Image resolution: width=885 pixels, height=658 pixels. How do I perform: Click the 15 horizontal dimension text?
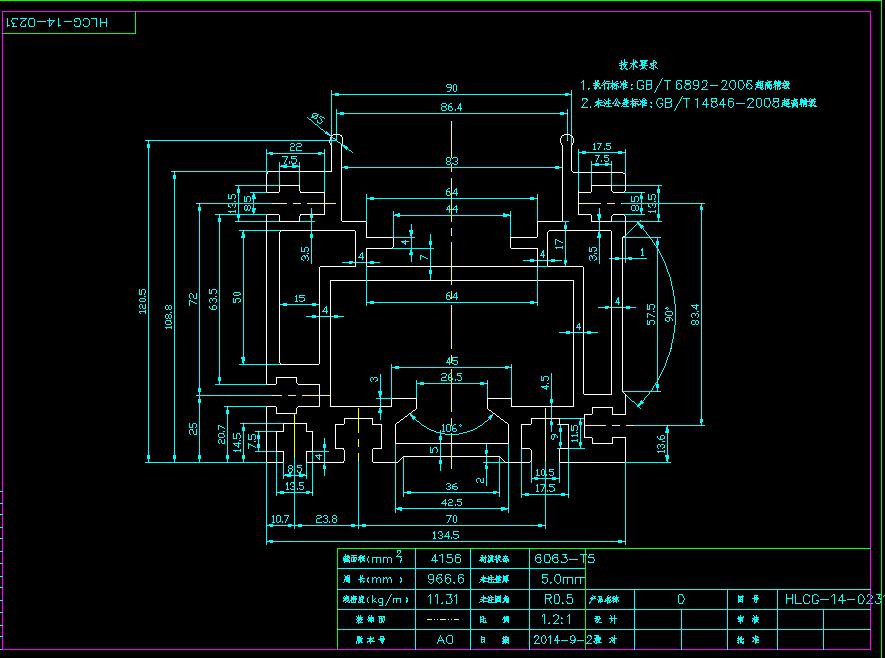point(300,298)
